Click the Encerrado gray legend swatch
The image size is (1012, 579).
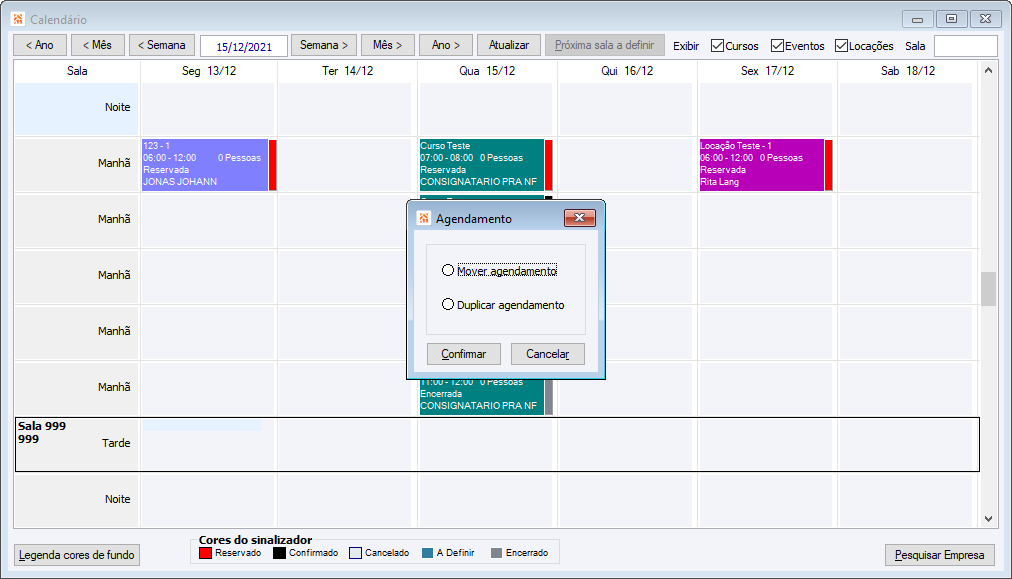(x=496, y=553)
